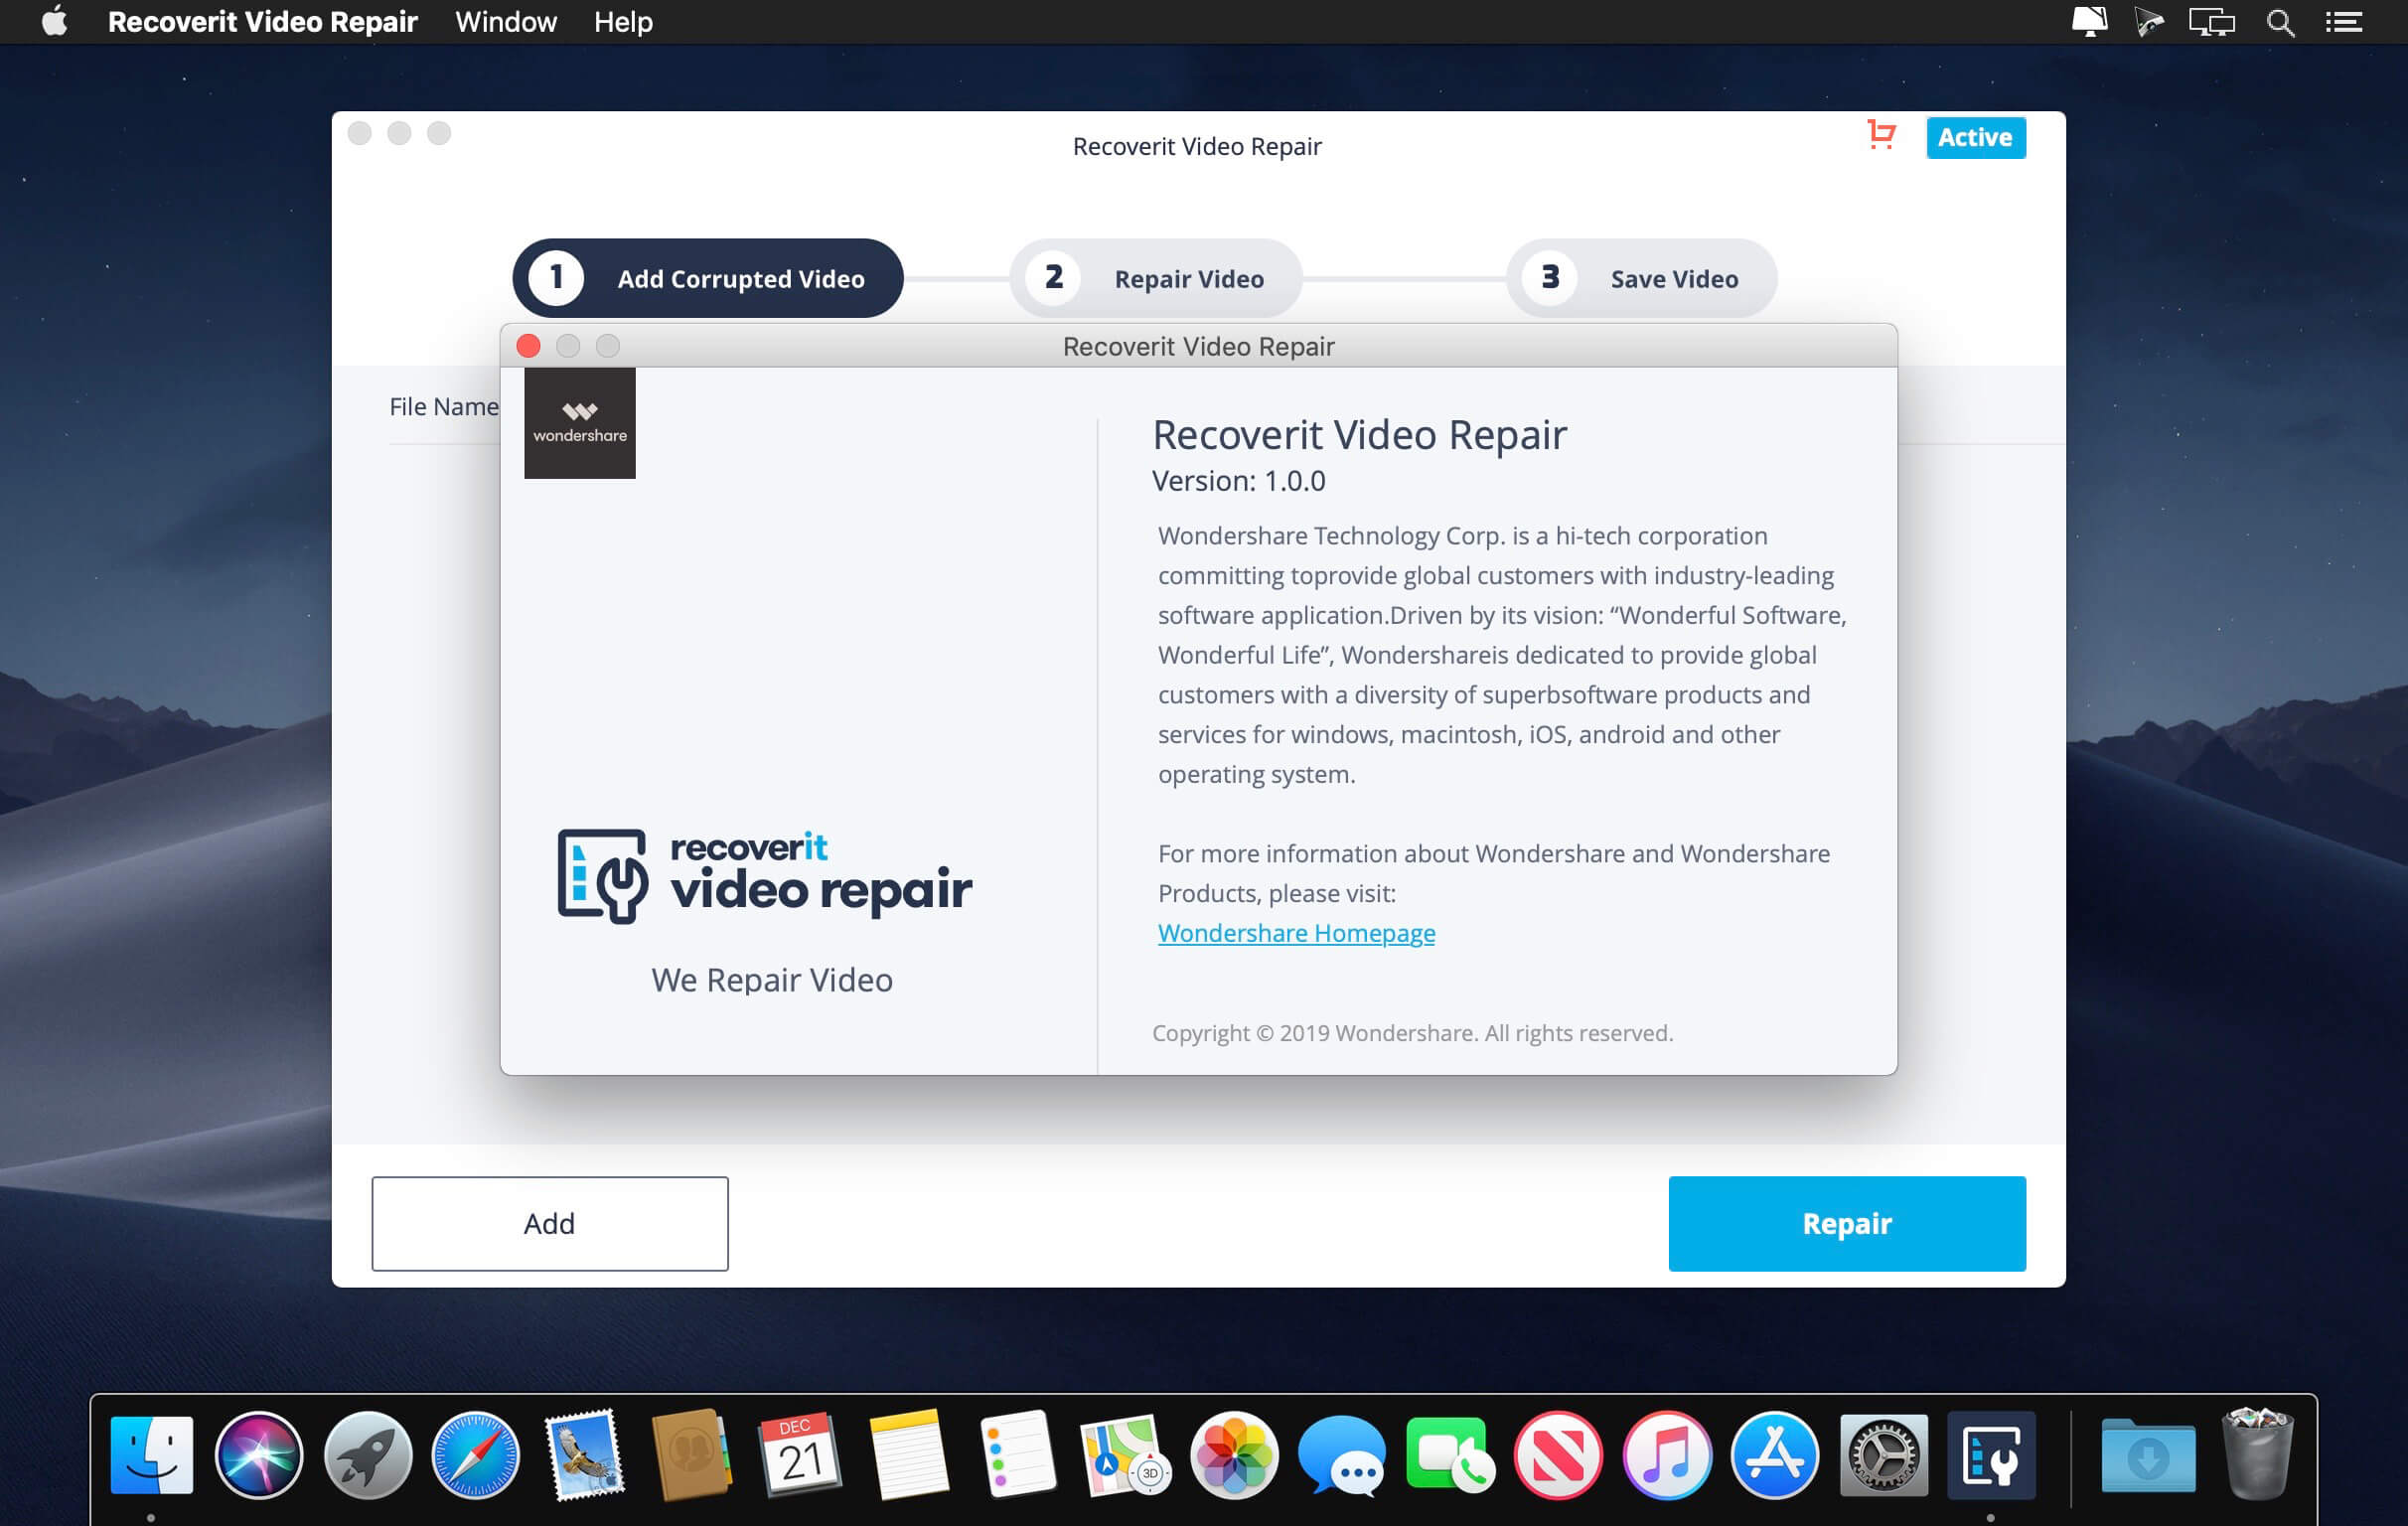
Task: Open the Apple menu
Action: pos(55,21)
